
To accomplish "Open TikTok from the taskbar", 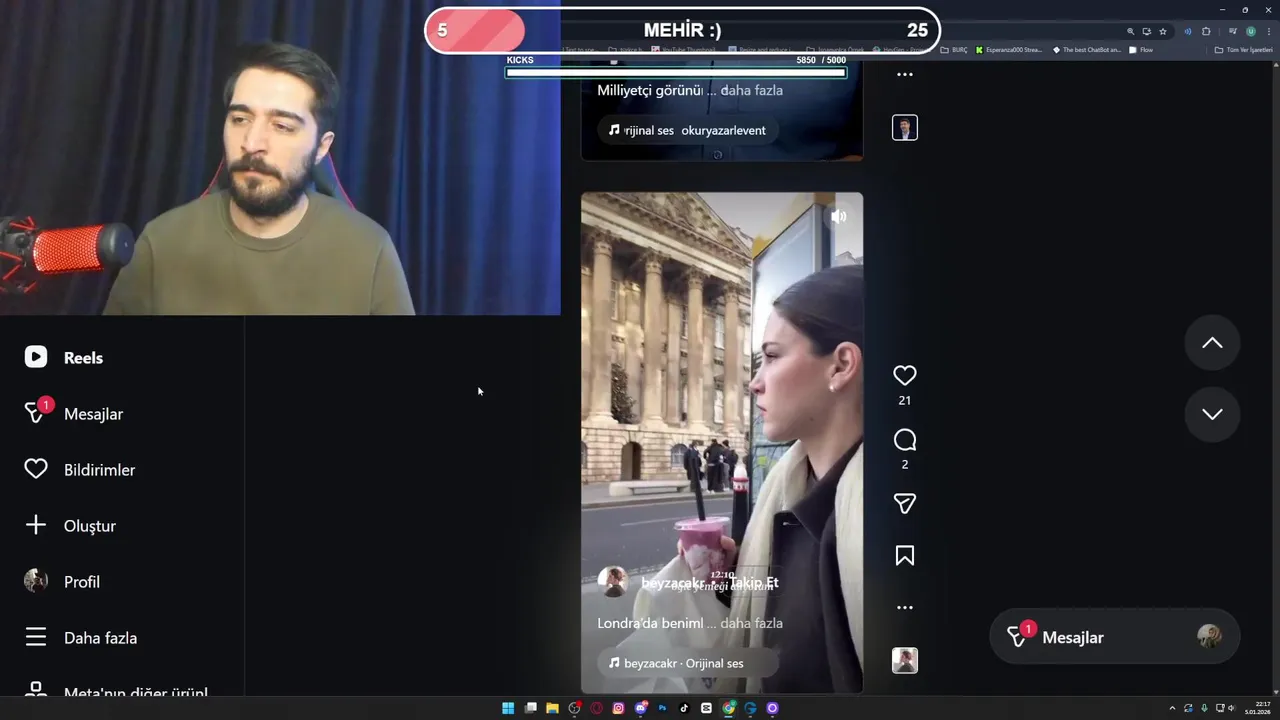I will tap(684, 708).
